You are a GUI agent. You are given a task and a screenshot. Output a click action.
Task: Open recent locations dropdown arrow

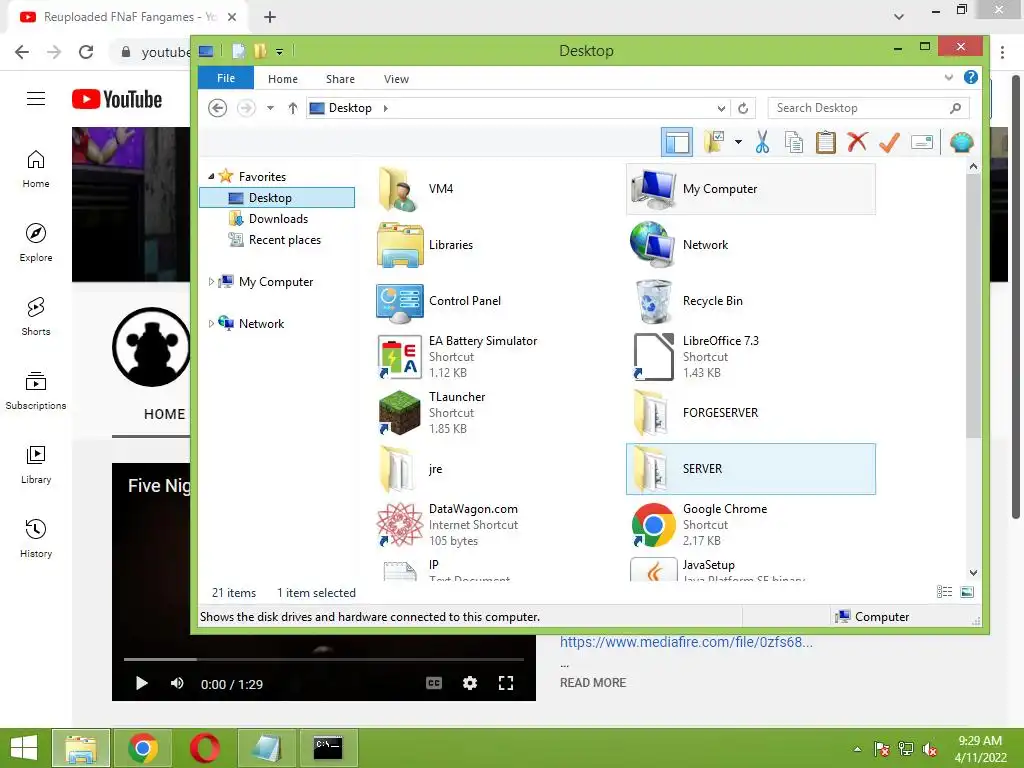tap(270, 108)
